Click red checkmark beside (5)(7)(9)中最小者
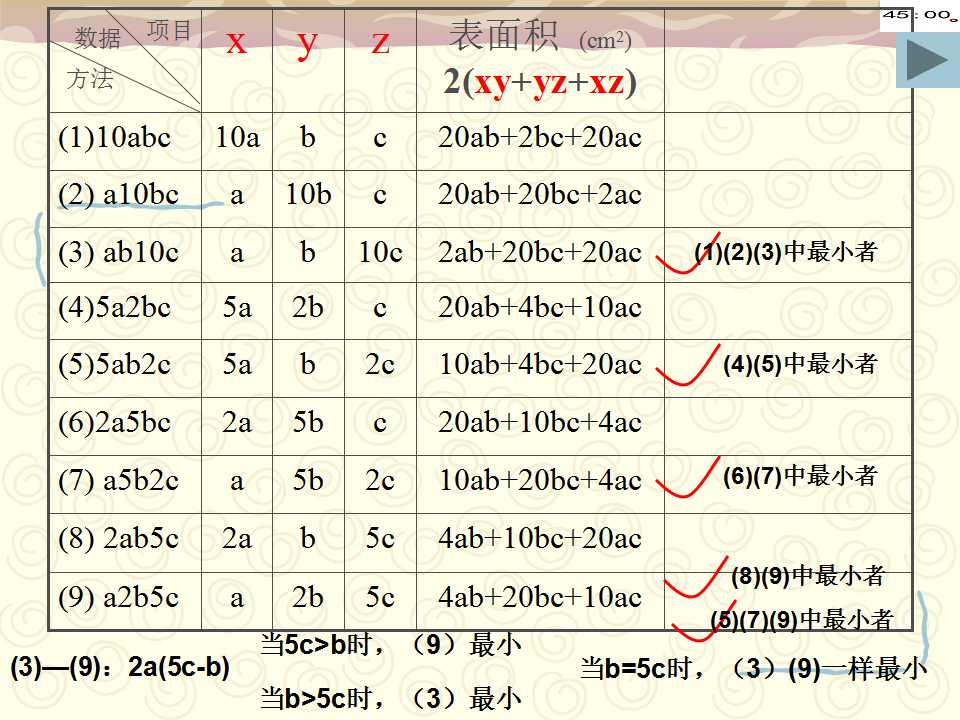Image resolution: width=960 pixels, height=720 pixels. [704, 621]
